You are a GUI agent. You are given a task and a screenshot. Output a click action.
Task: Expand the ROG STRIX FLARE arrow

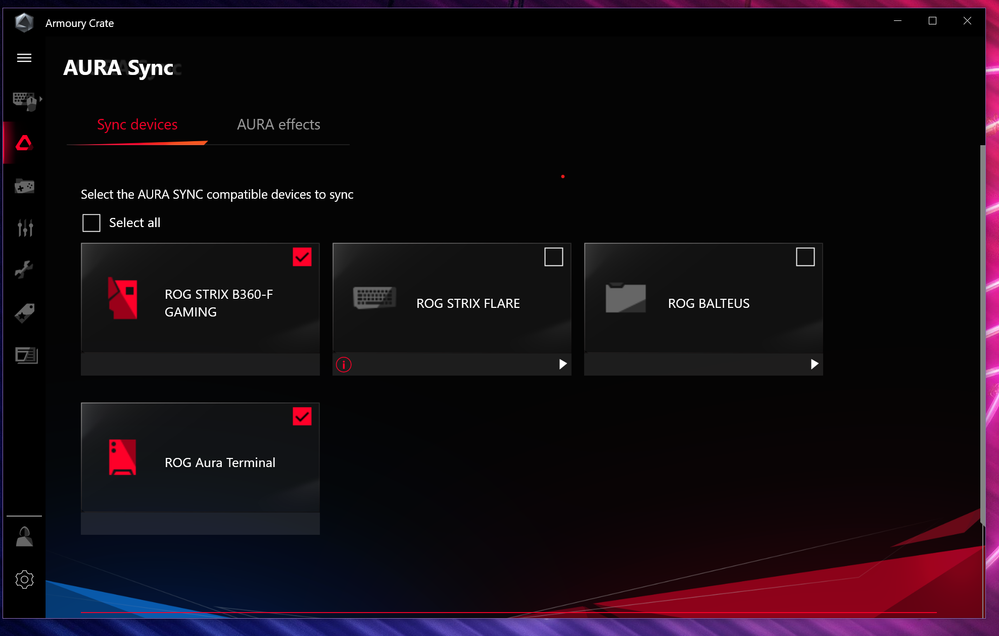tap(563, 364)
